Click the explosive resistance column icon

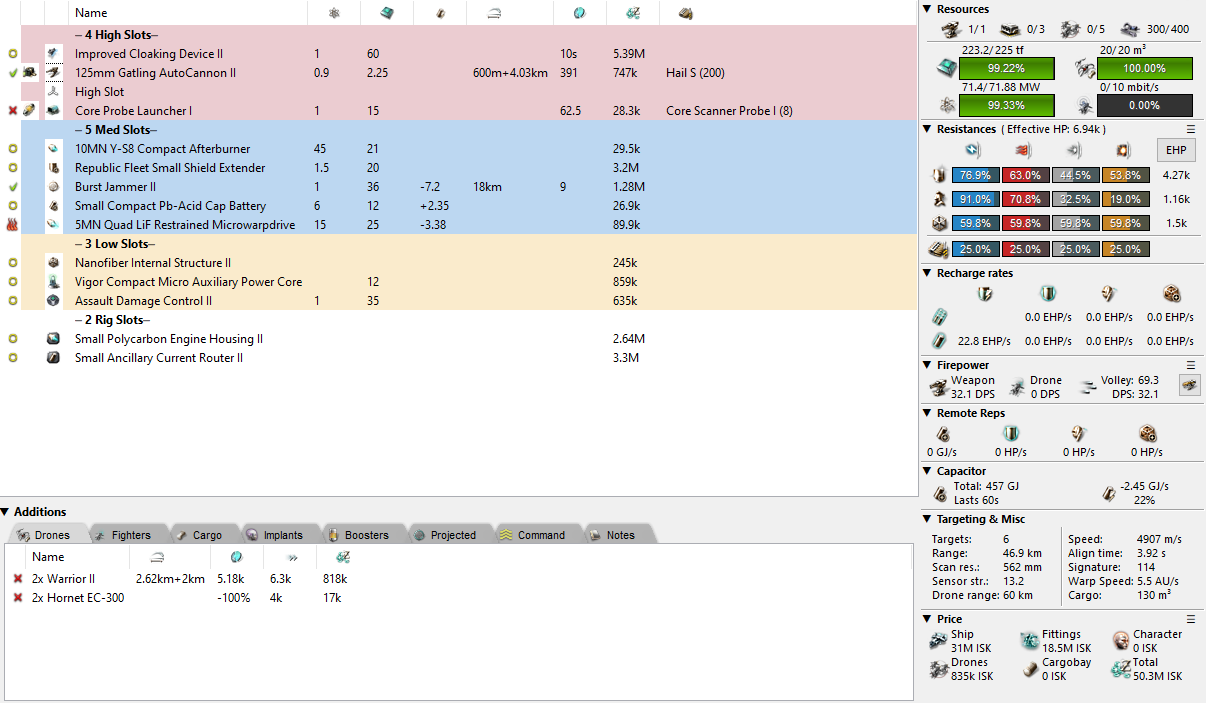(1122, 151)
